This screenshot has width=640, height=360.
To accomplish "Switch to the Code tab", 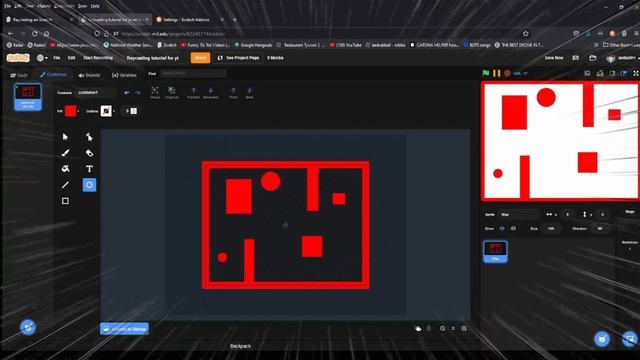I will [19, 75].
